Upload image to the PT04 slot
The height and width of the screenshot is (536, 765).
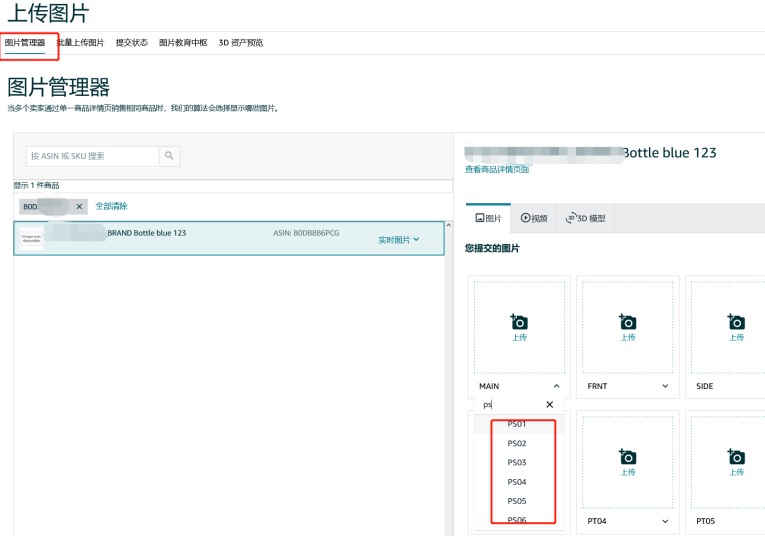(x=628, y=462)
